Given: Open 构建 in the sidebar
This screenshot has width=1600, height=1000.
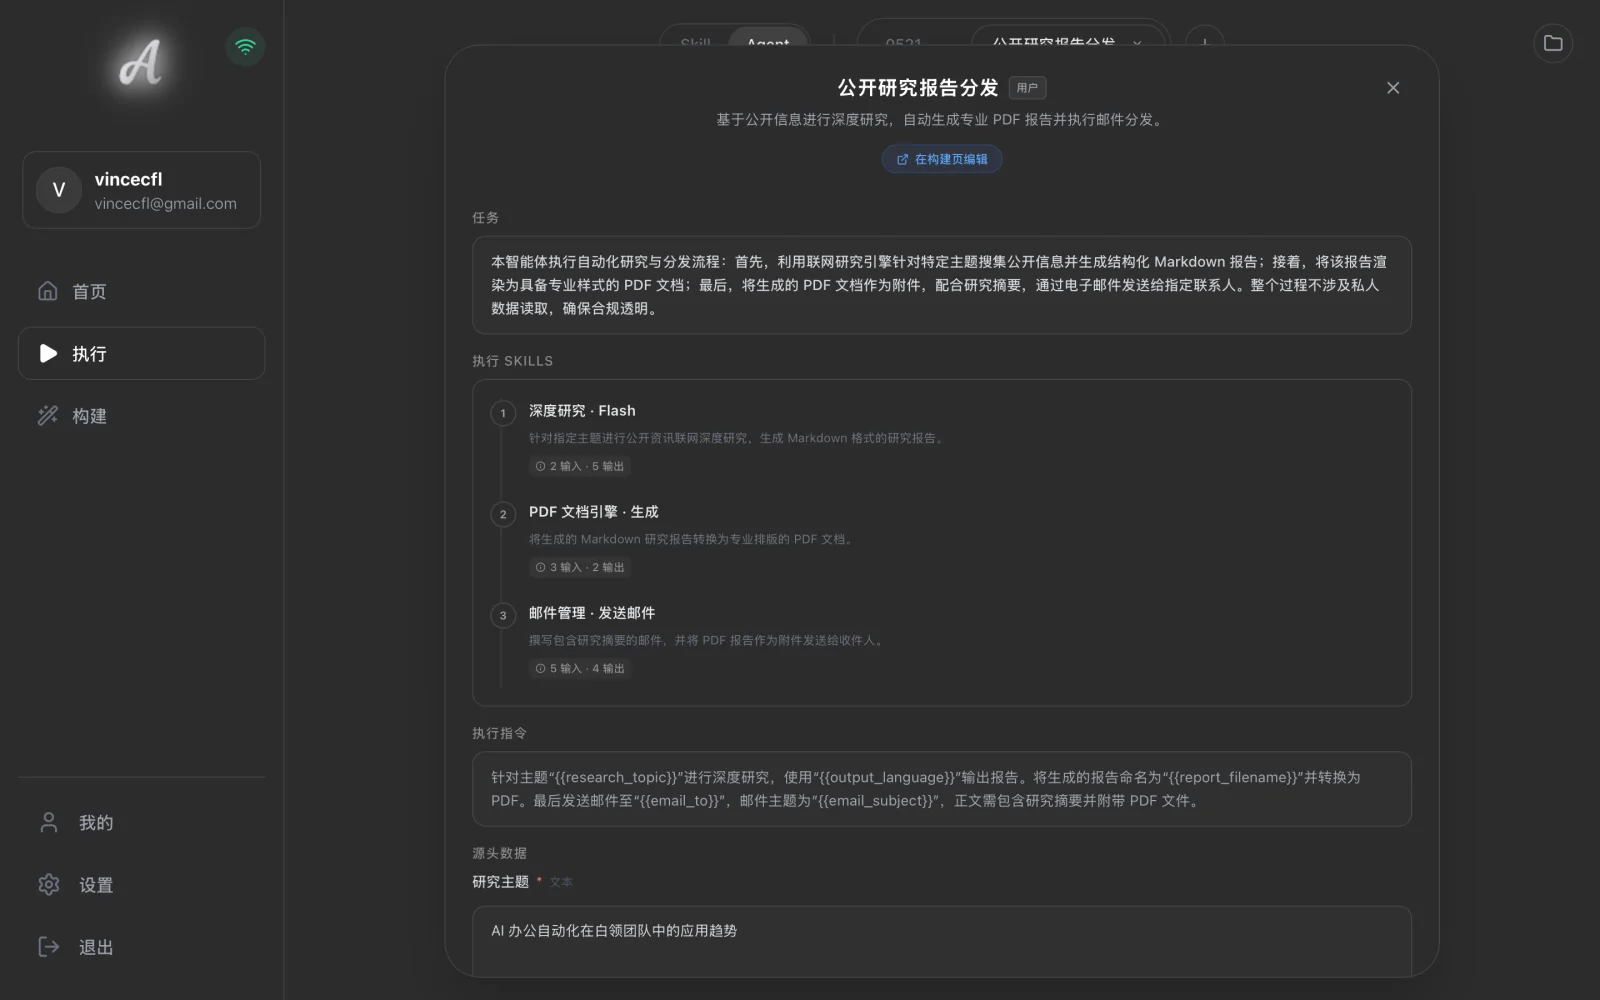Looking at the screenshot, I should click(x=141, y=416).
